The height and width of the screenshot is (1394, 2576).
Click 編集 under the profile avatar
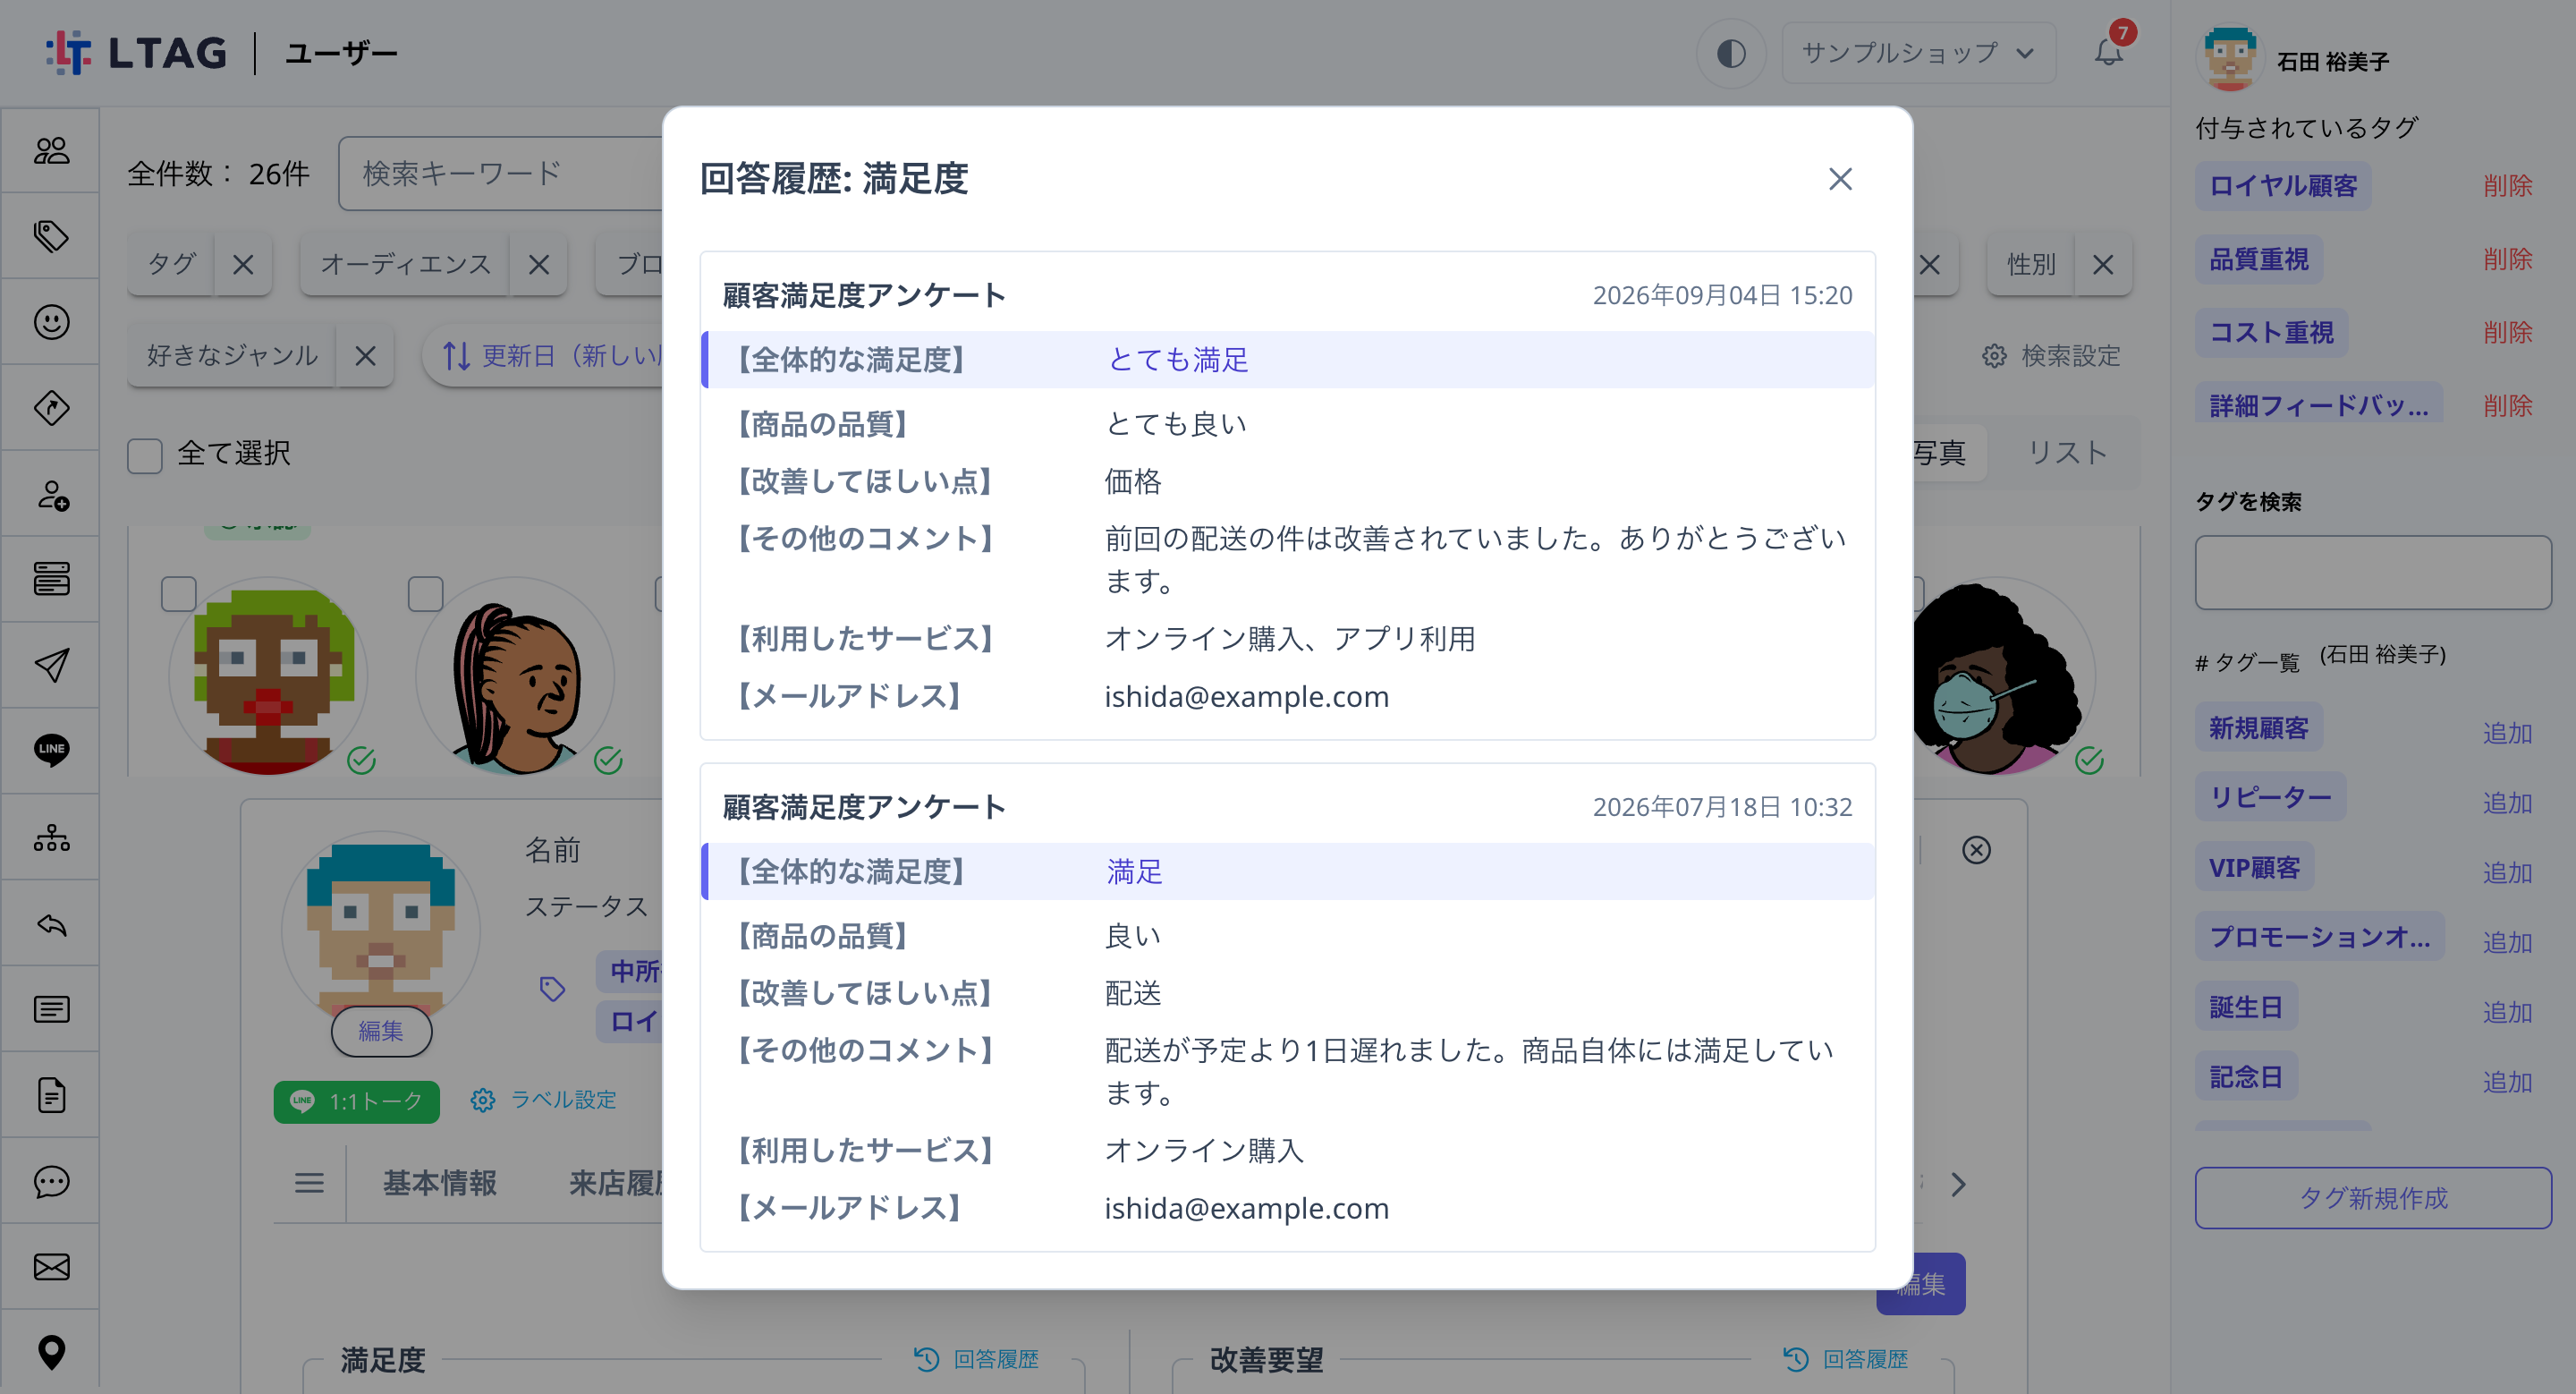point(381,1031)
